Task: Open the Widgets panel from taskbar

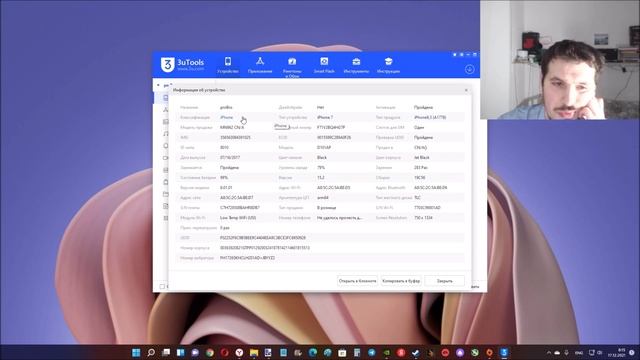Action: click(180, 352)
